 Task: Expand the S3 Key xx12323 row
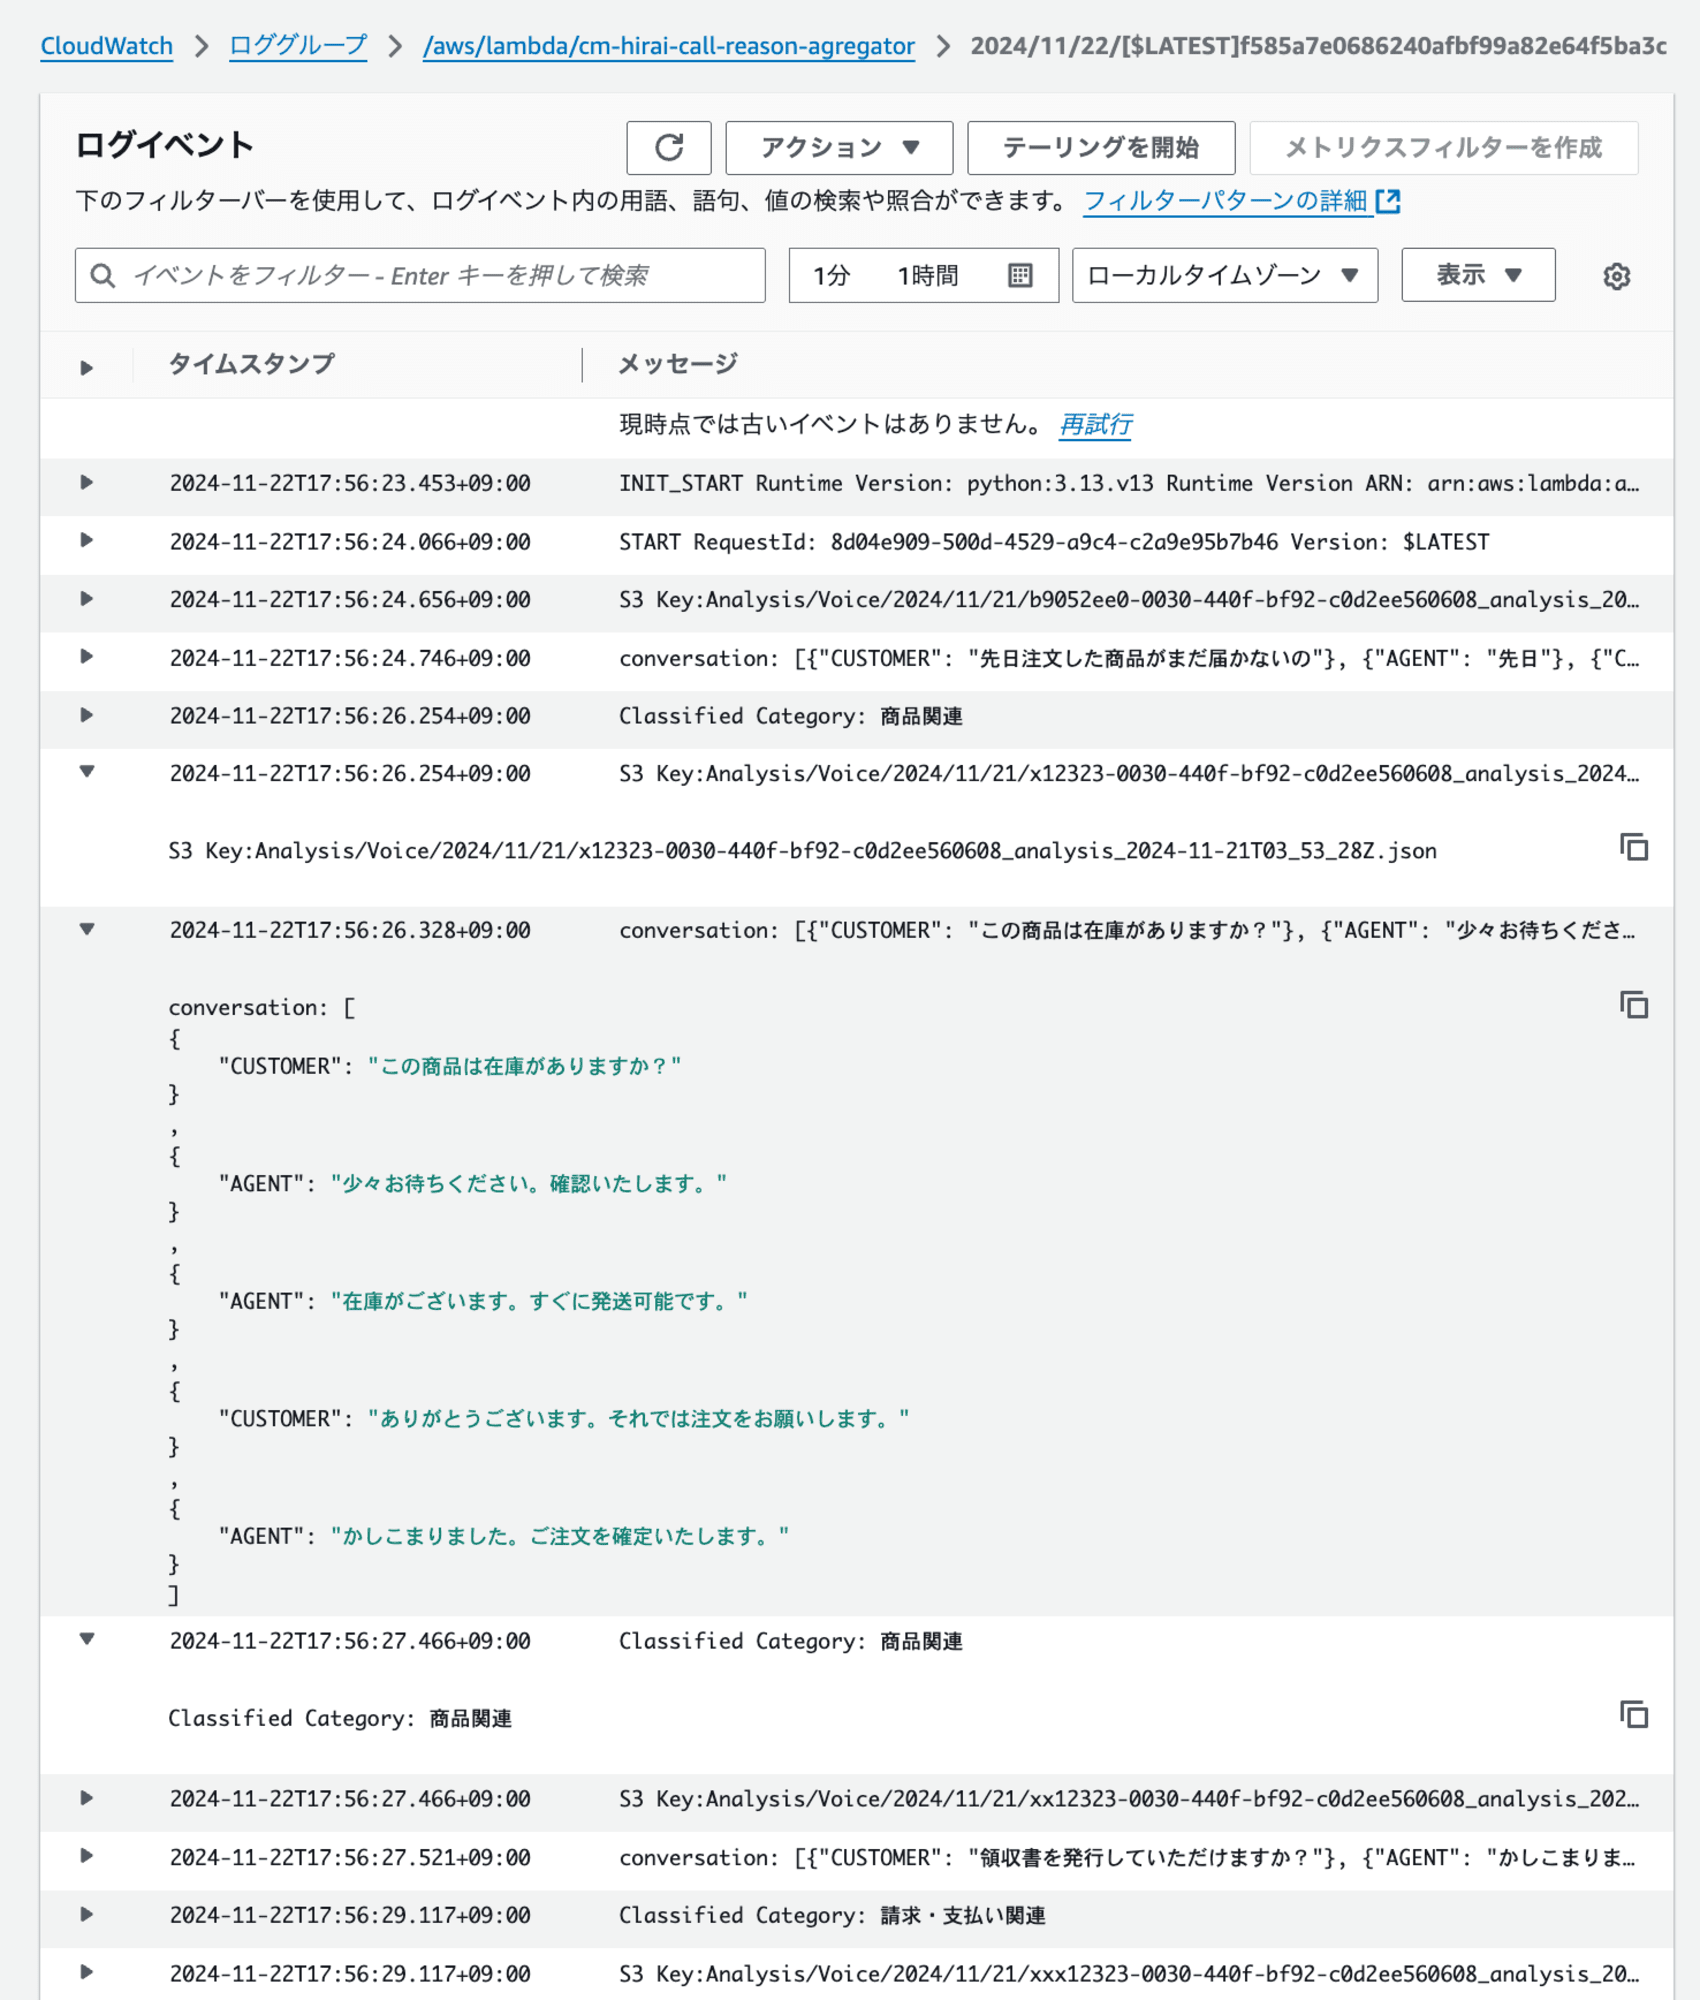87,1798
